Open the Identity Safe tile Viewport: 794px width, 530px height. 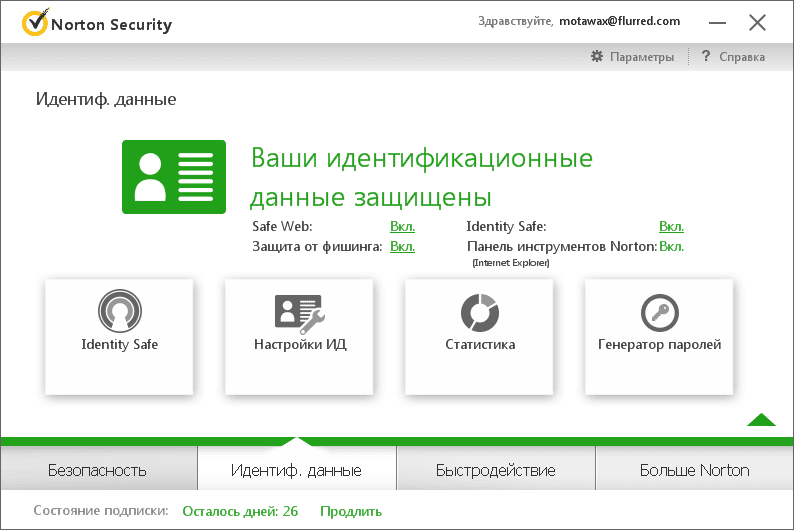[119, 337]
